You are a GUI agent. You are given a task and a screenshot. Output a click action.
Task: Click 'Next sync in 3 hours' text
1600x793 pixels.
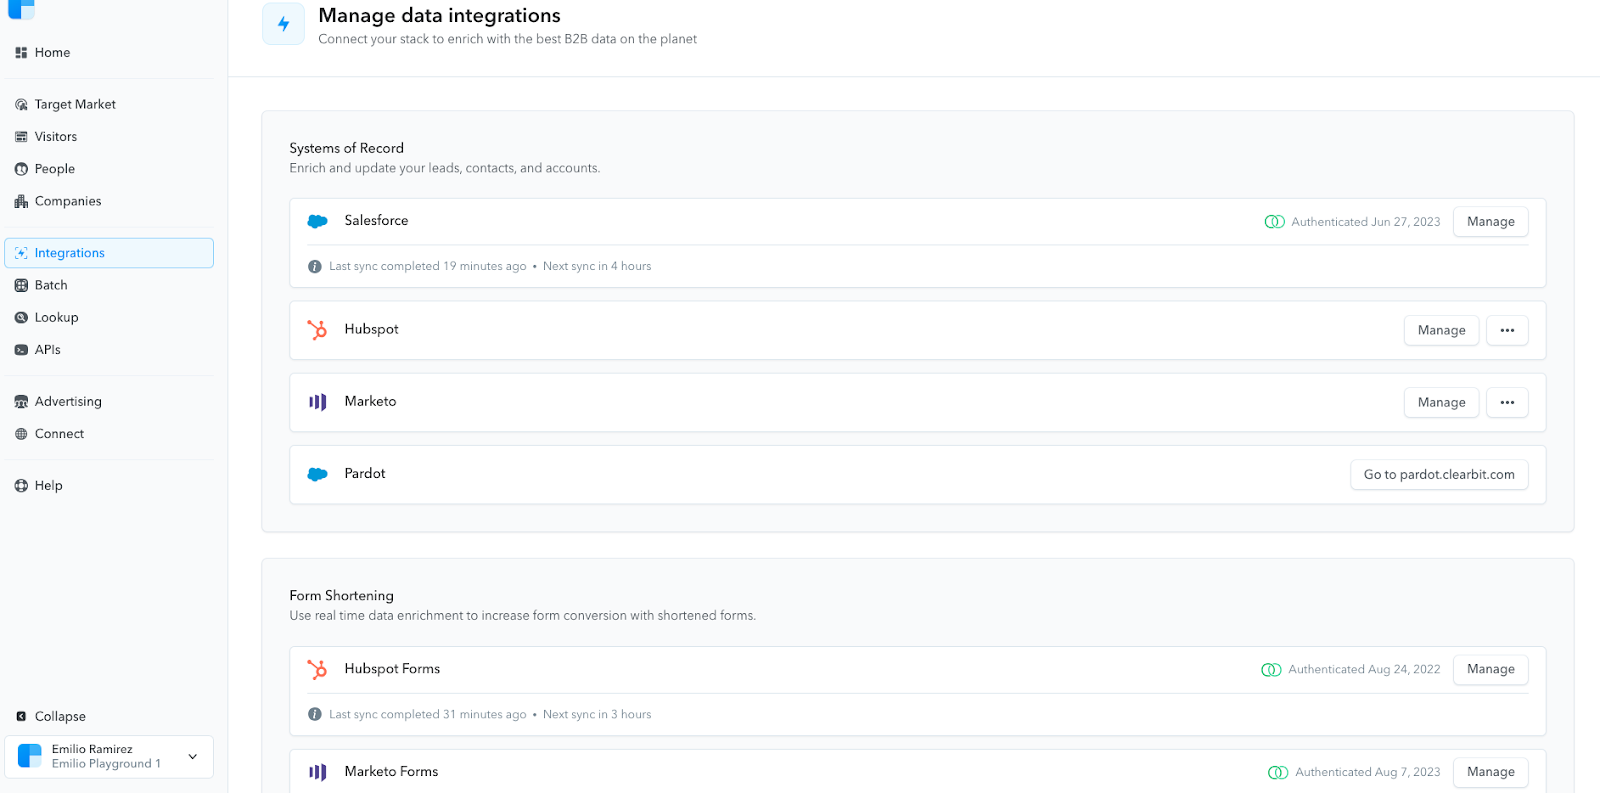[x=597, y=714]
